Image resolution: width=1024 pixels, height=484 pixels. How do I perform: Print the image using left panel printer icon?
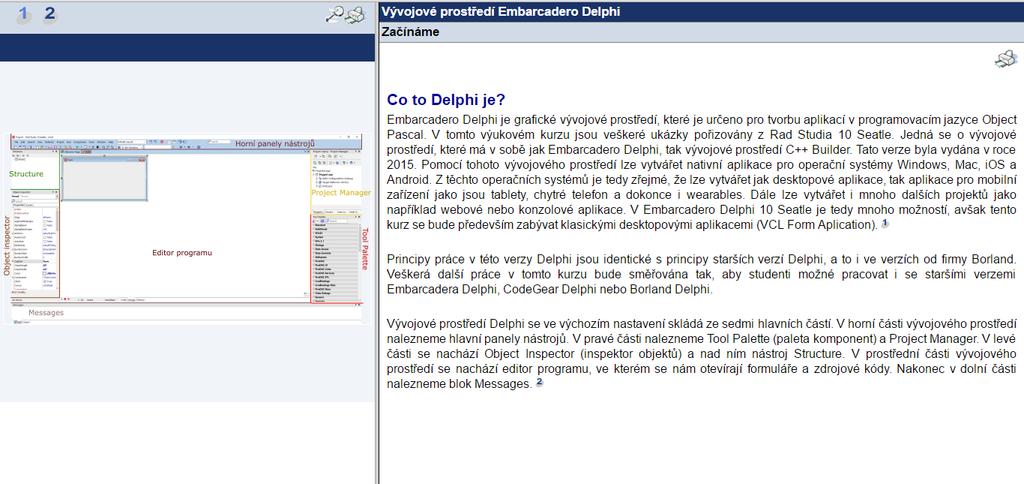355,14
